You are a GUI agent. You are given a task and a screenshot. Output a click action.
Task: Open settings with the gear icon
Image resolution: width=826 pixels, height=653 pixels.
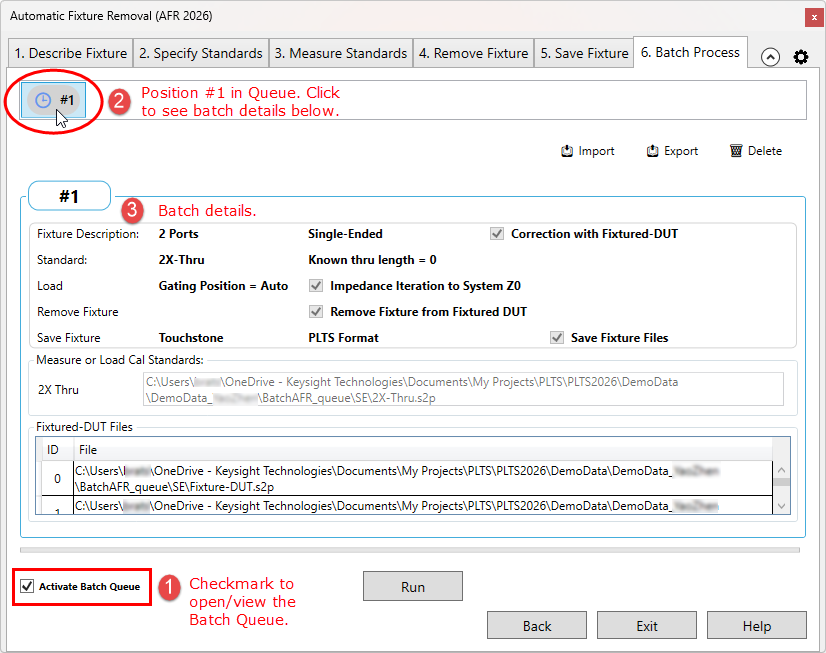(x=800, y=57)
